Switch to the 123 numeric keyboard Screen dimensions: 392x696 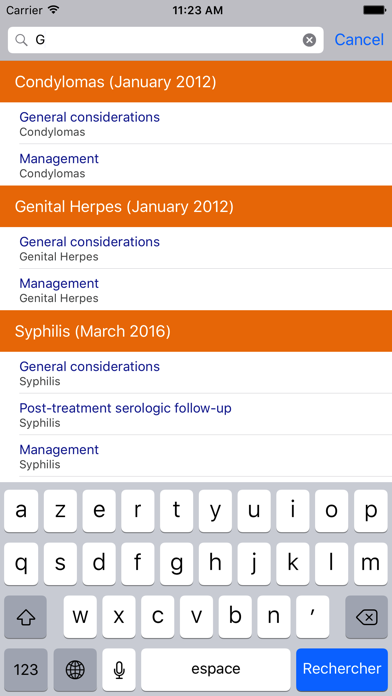point(26,669)
